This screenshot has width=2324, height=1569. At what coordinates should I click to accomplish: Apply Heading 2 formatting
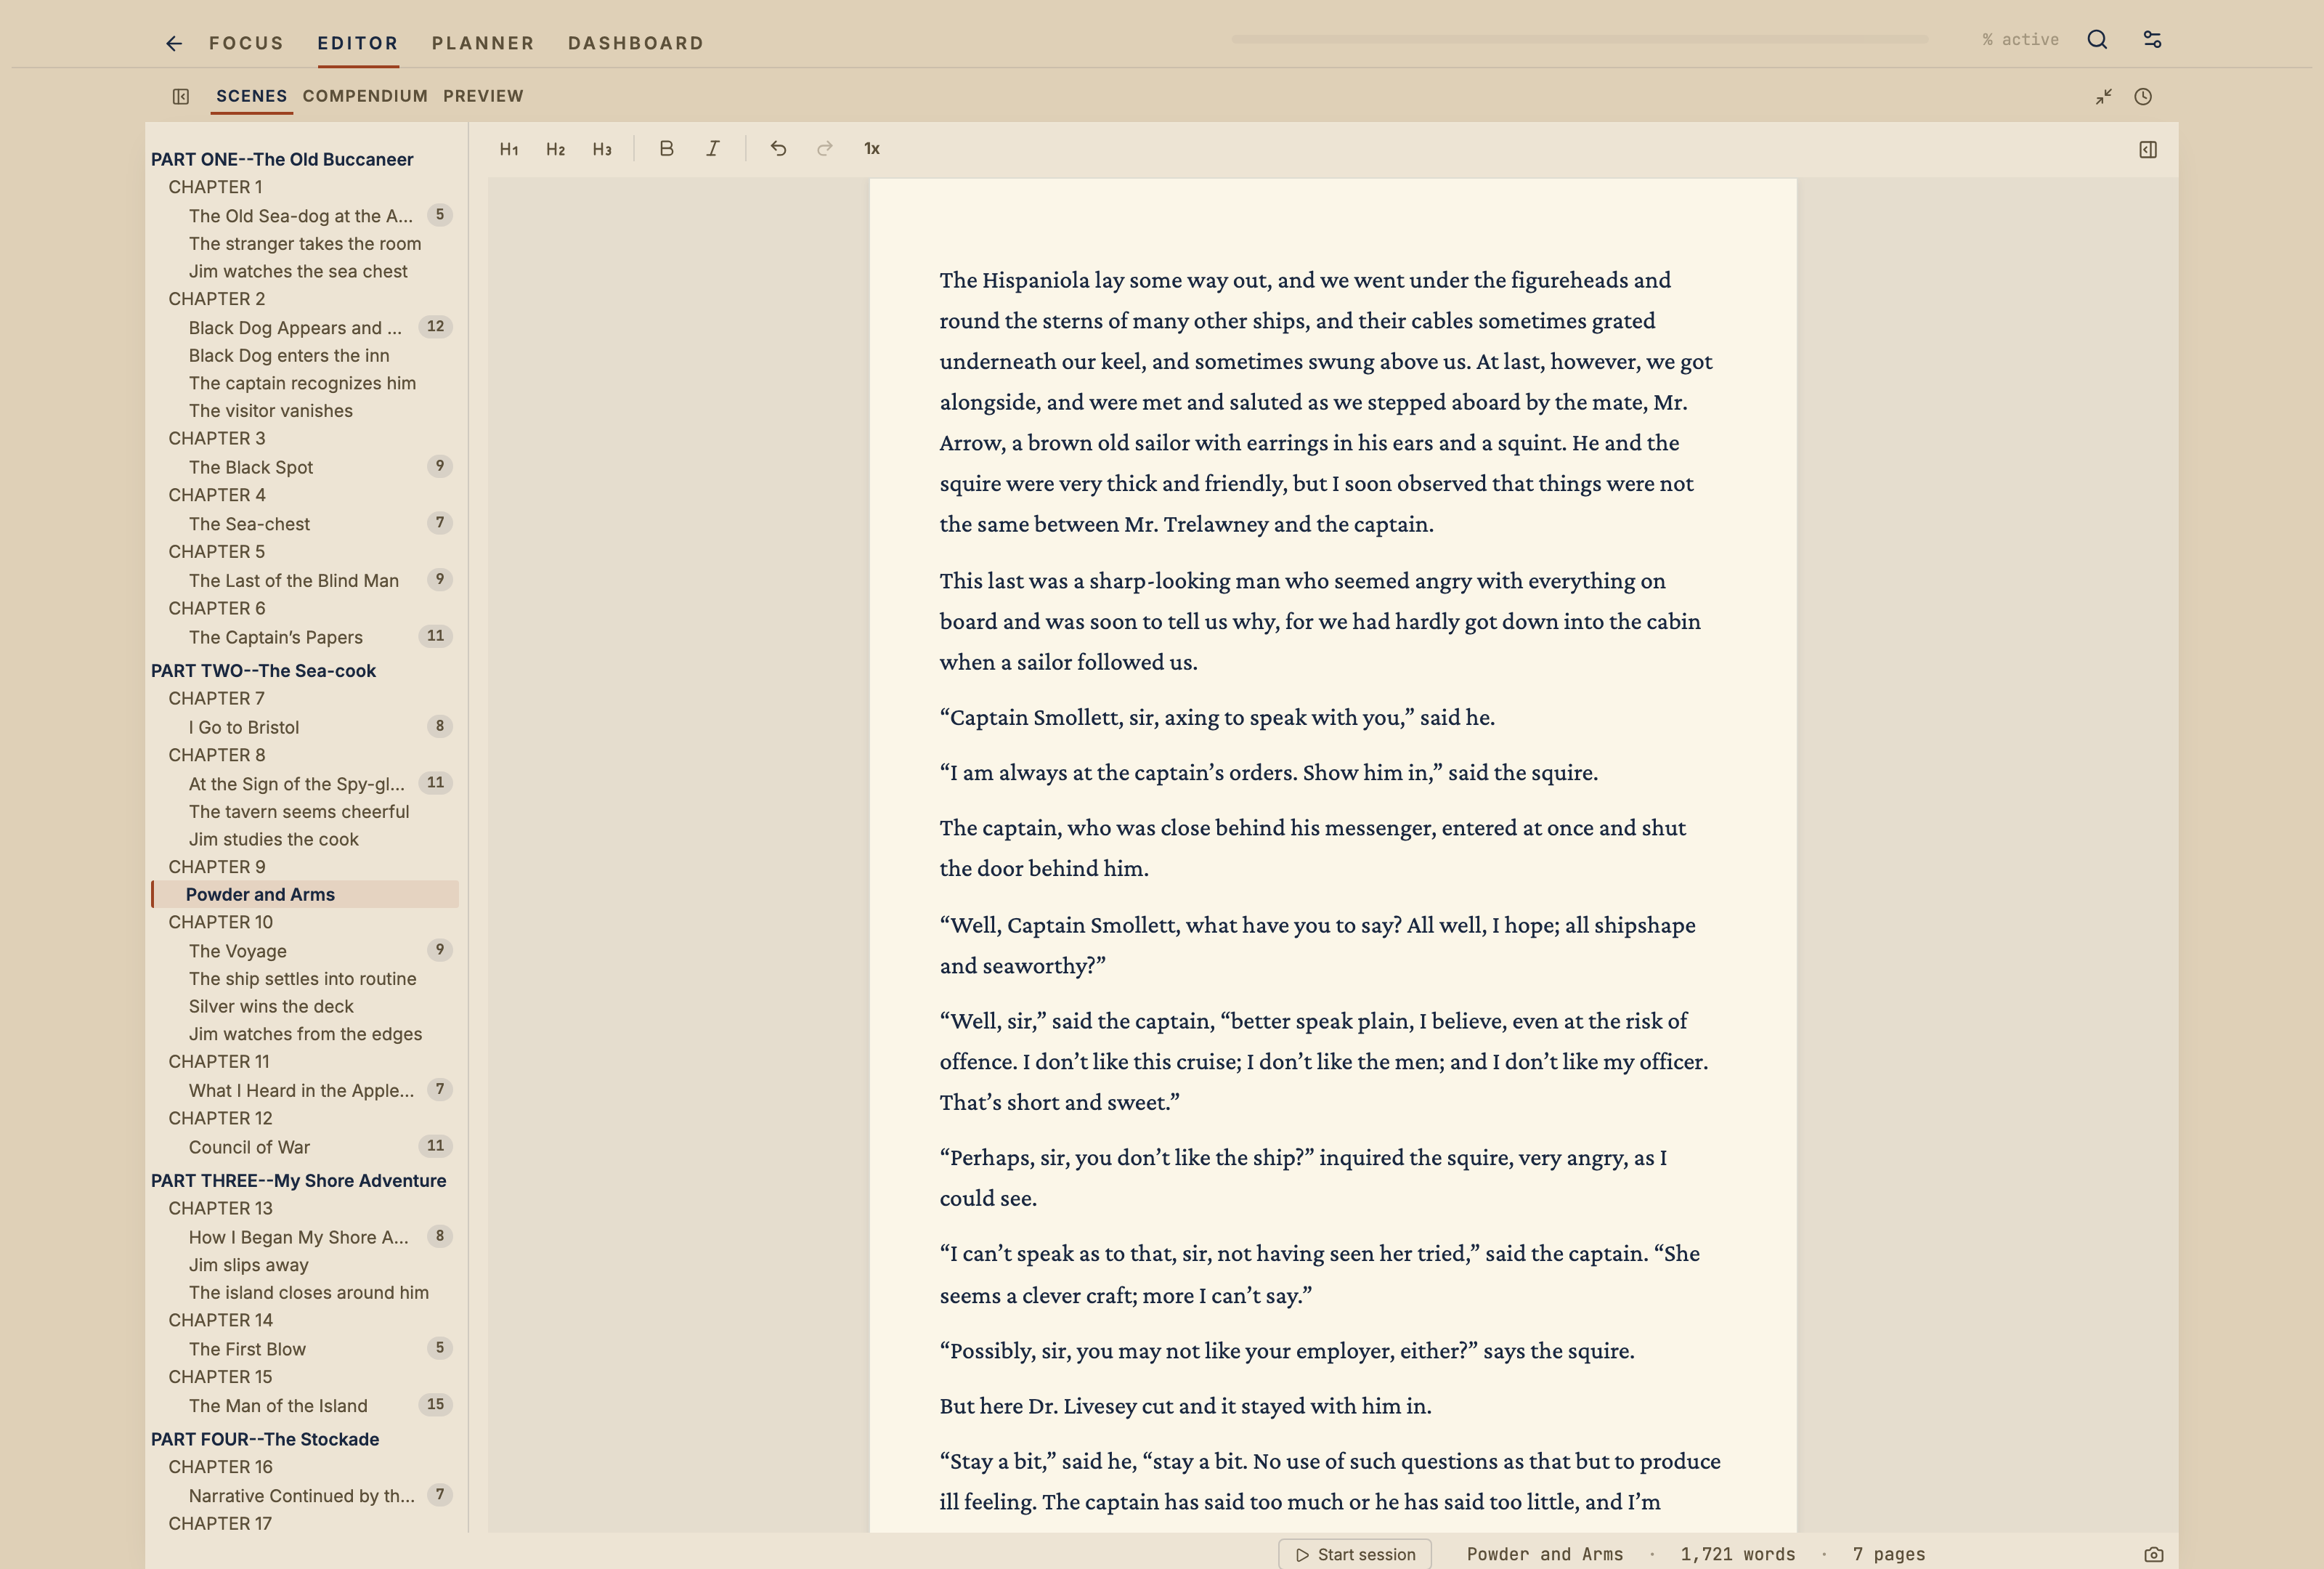tap(555, 149)
